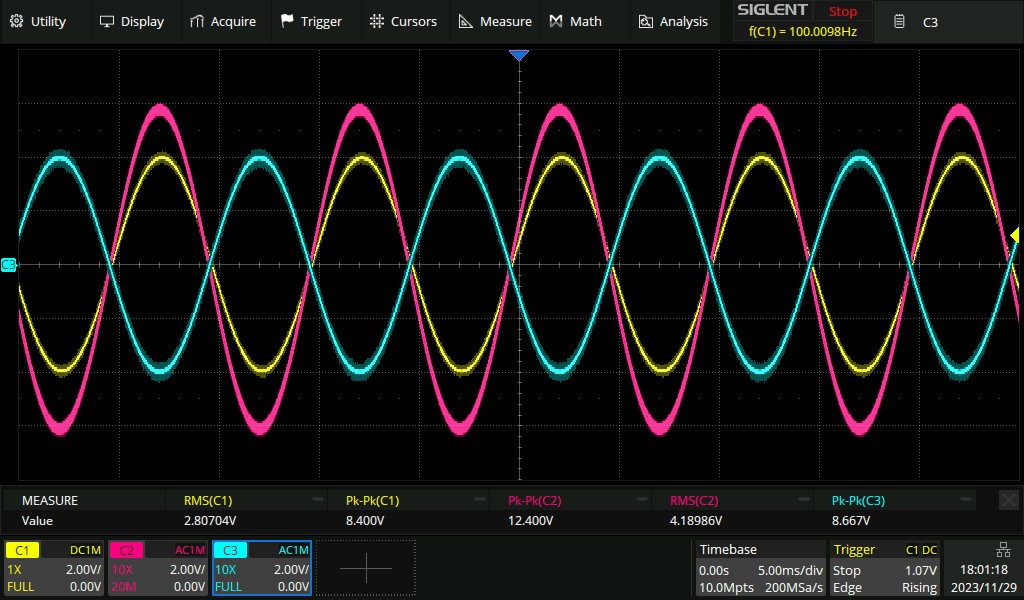This screenshot has width=1024, height=600.
Task: Open the Trigger settings box at bottom
Action: (x=885, y=568)
